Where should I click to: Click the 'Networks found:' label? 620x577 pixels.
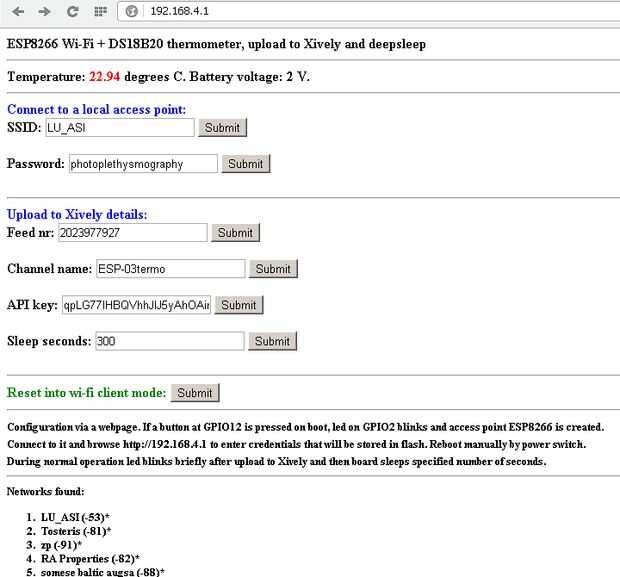pyautogui.click(x=45, y=492)
